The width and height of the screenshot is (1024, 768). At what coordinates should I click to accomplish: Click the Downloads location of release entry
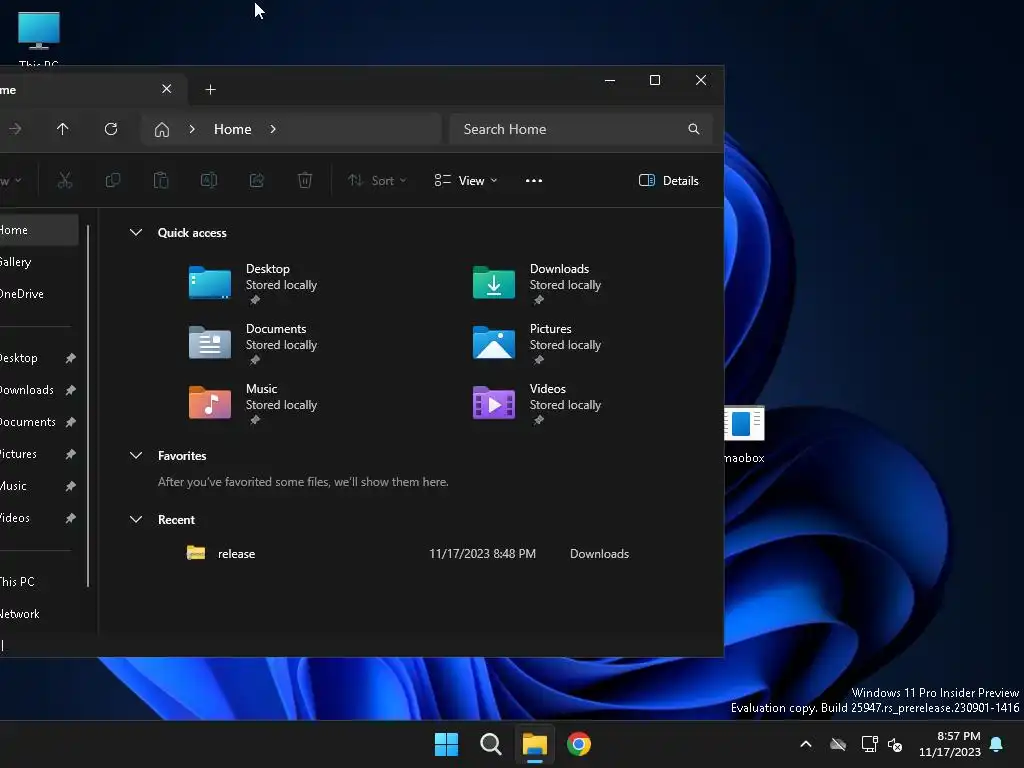[x=600, y=554]
